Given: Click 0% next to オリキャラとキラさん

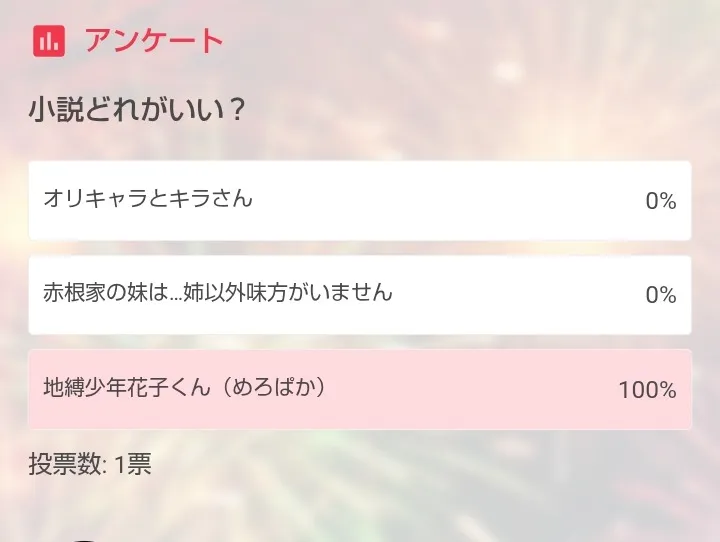Looking at the screenshot, I should point(660,201).
